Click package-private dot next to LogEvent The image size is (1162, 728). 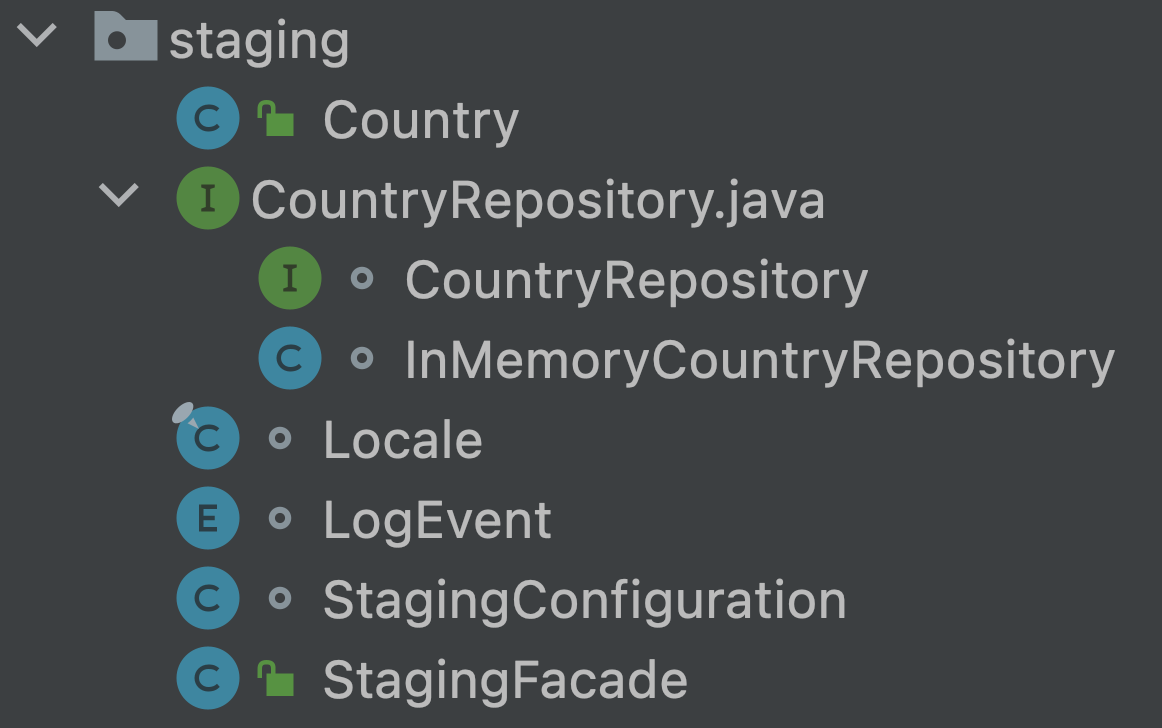pyautogui.click(x=279, y=518)
